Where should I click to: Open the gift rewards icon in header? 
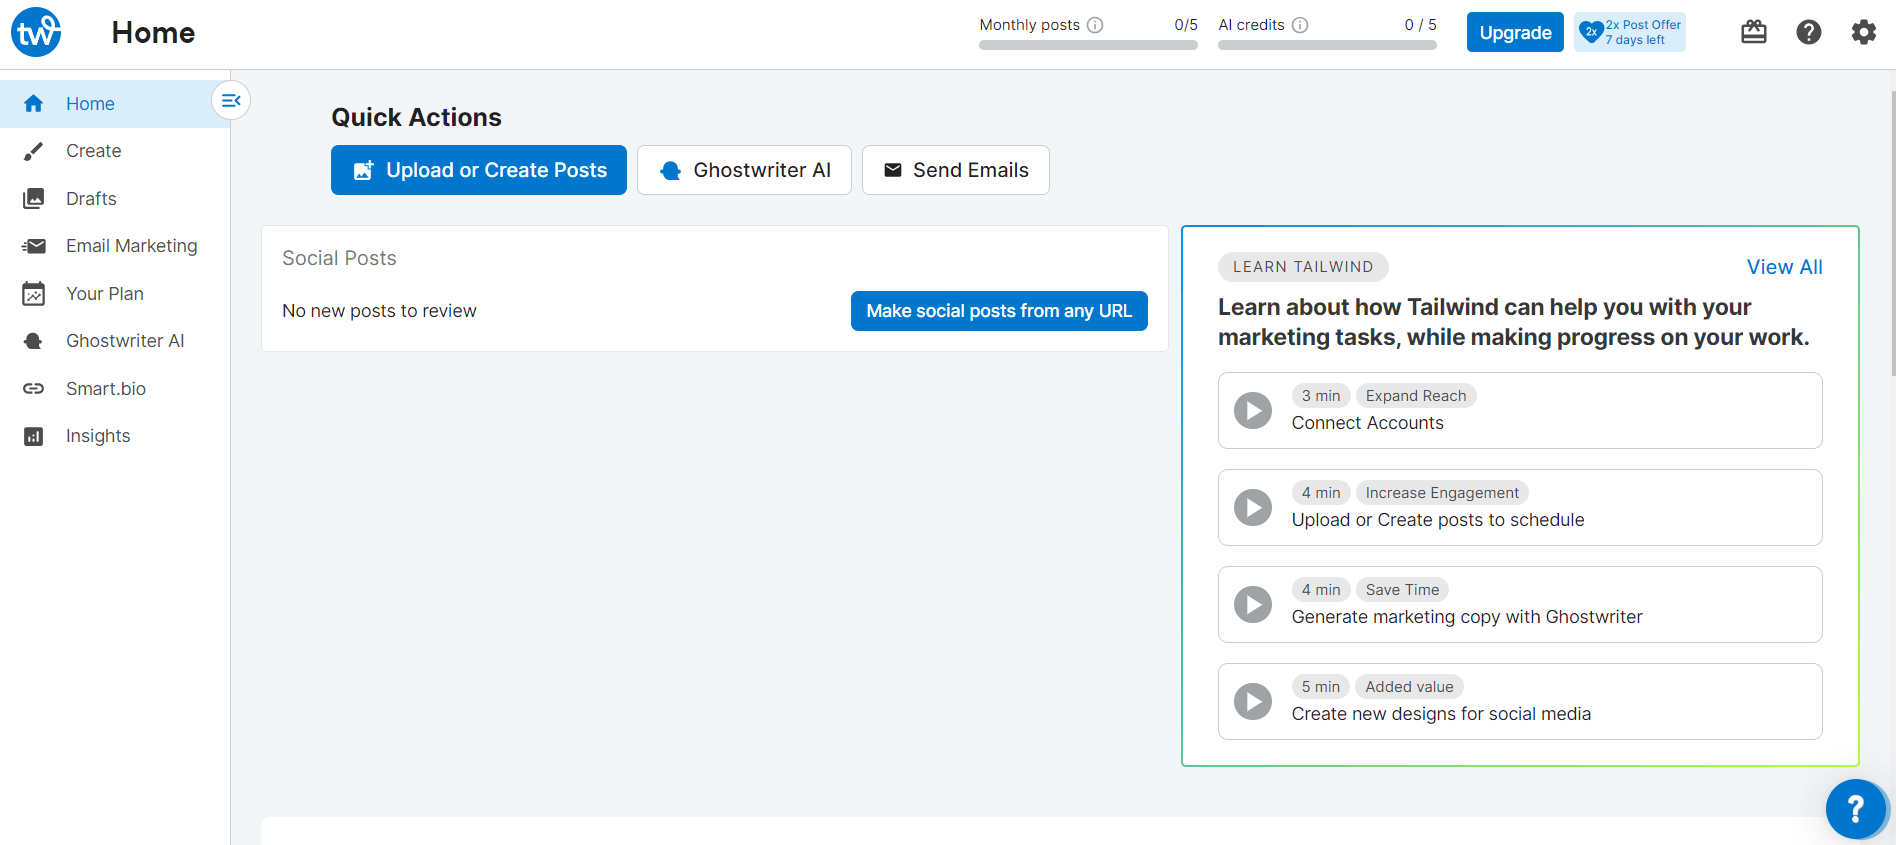tap(1754, 32)
